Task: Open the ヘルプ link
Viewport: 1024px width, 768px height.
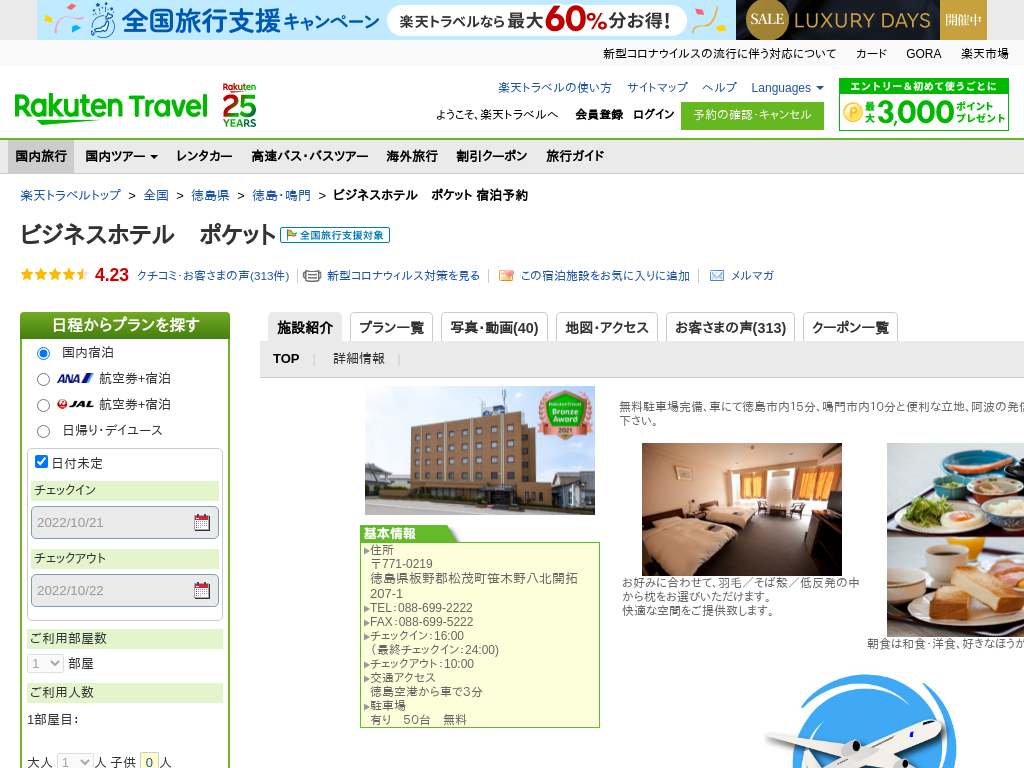Action: coord(719,88)
